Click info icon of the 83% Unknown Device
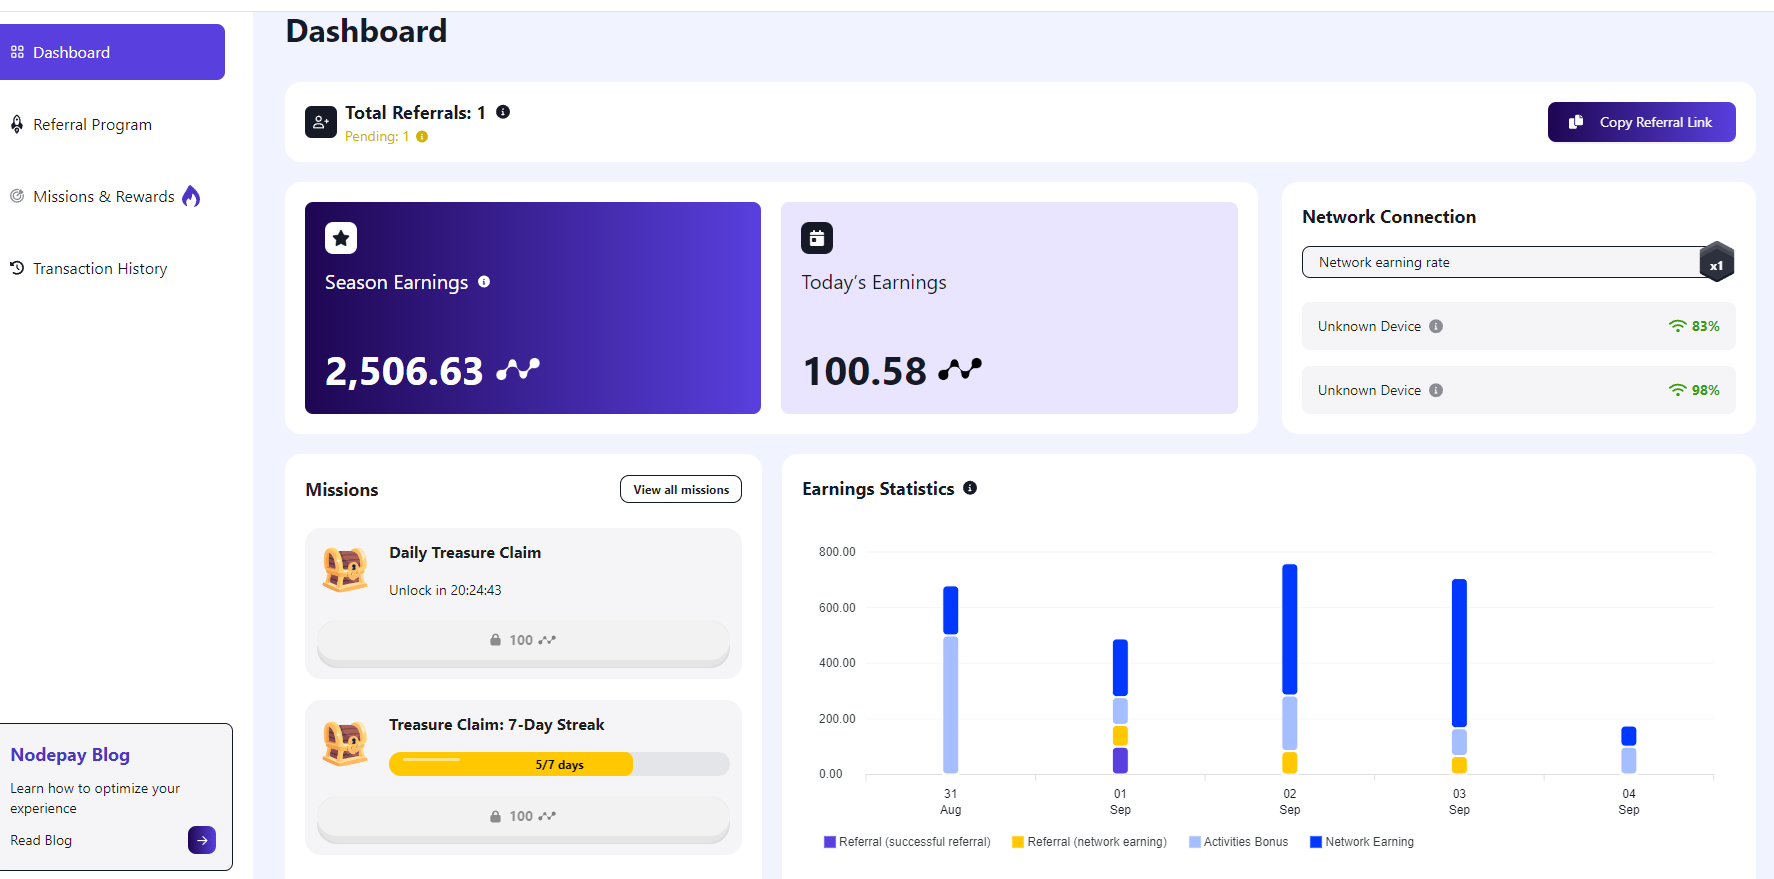The height and width of the screenshot is (879, 1774). (1436, 326)
